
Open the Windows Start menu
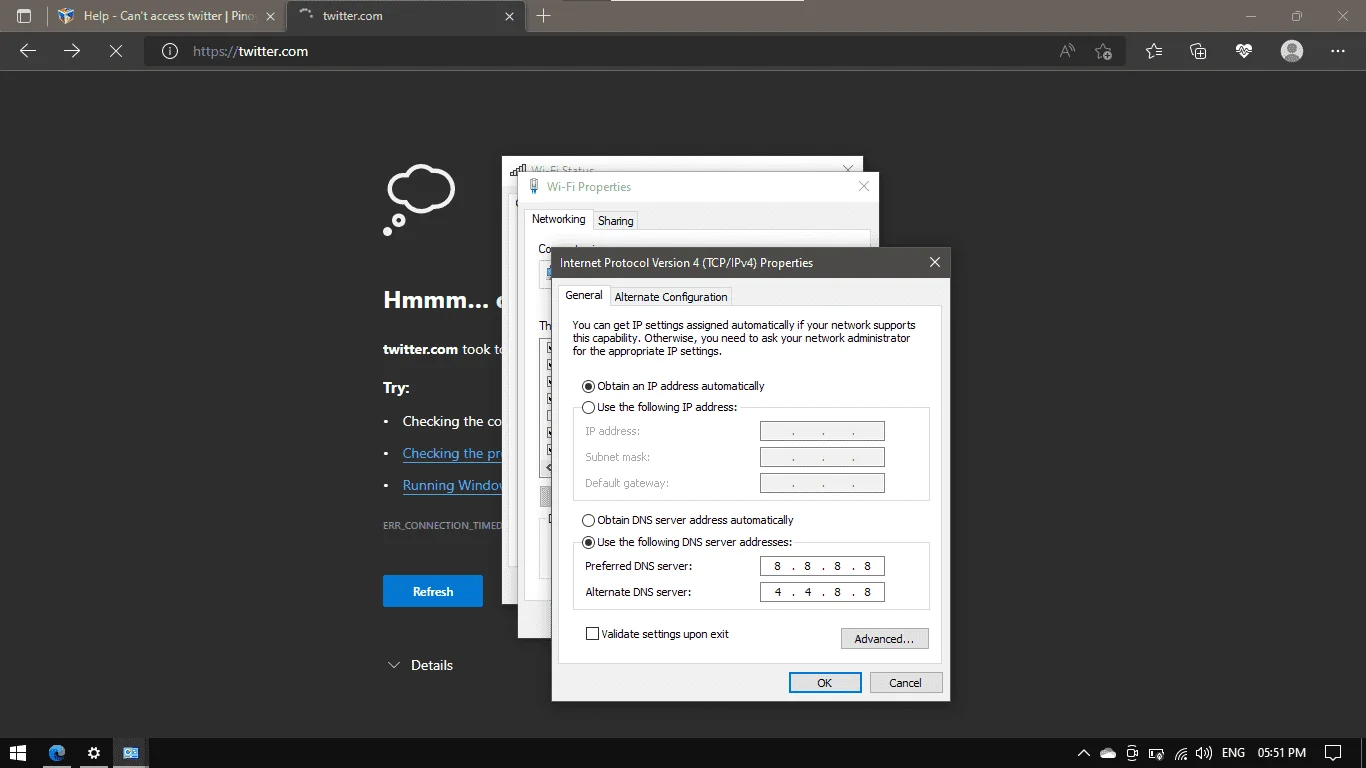(x=18, y=753)
